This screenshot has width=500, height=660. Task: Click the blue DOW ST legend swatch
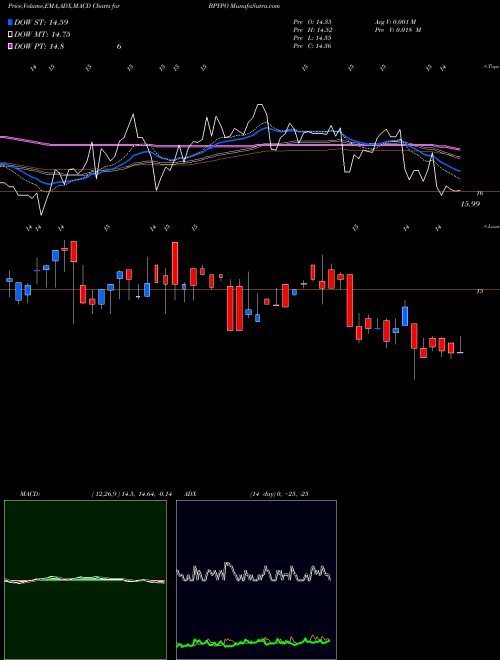coord(10,22)
